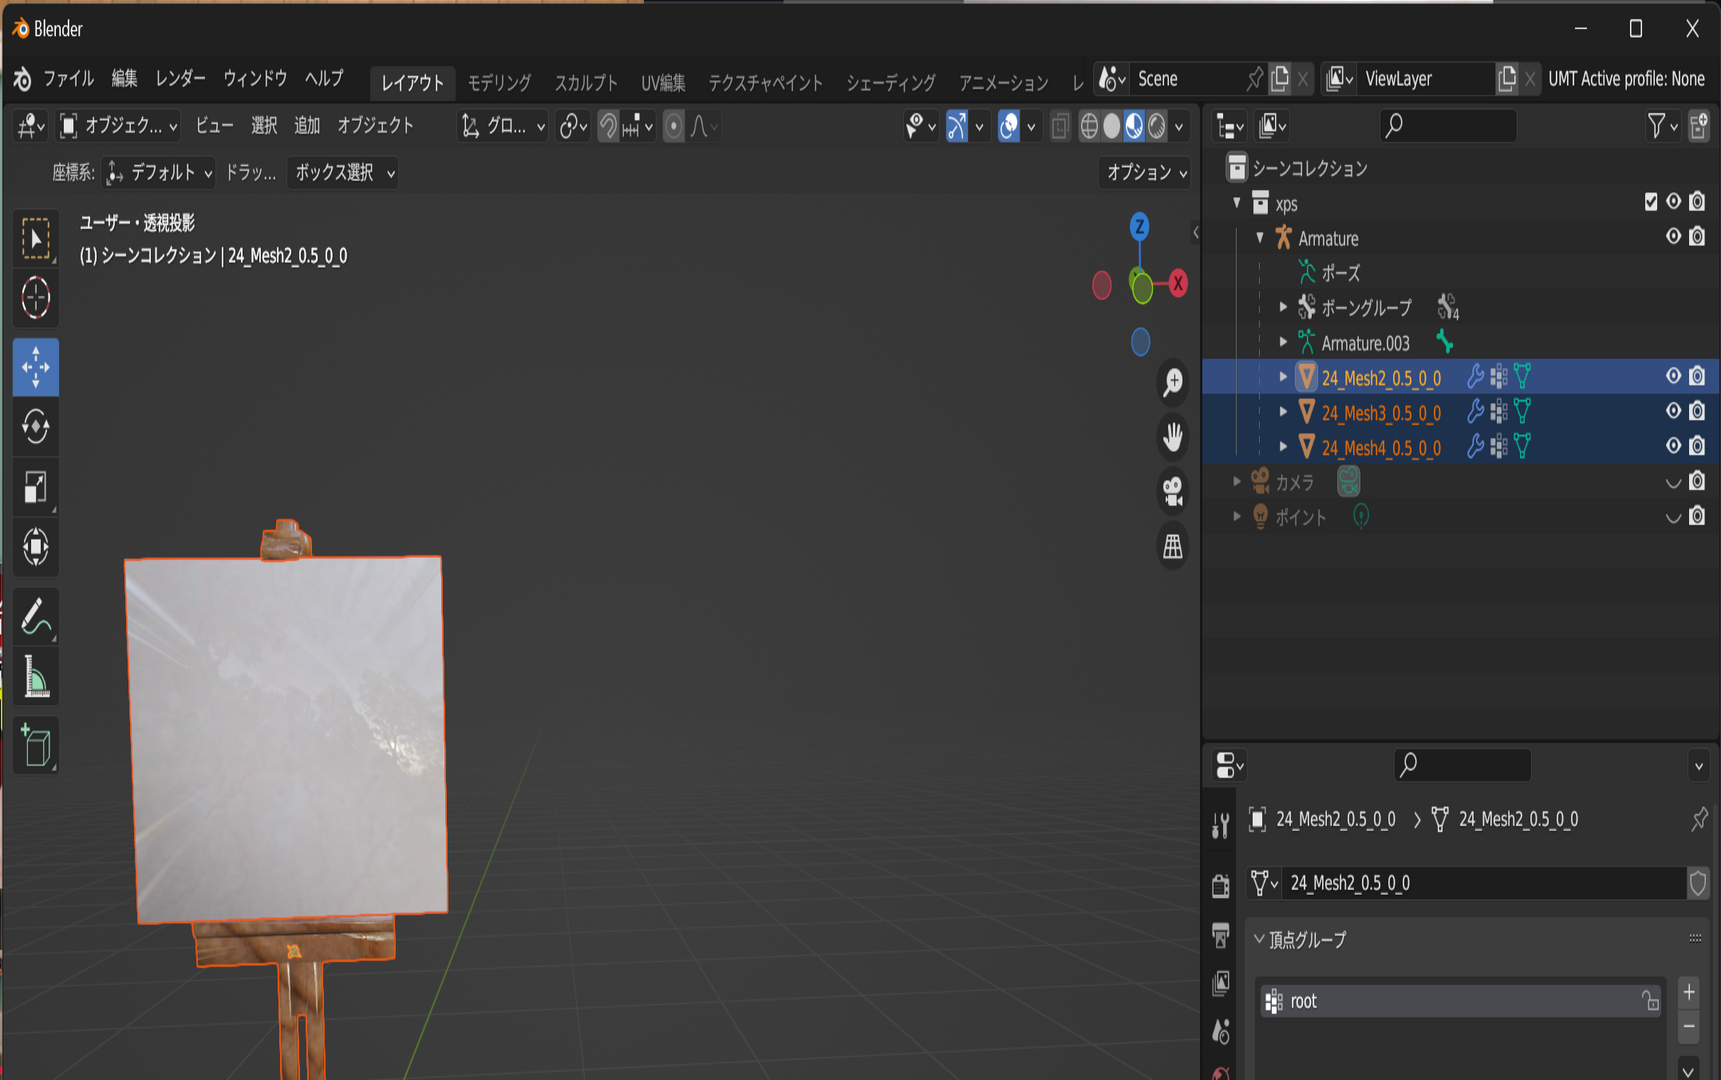Switch to orthographic grid view icon

[1173, 546]
